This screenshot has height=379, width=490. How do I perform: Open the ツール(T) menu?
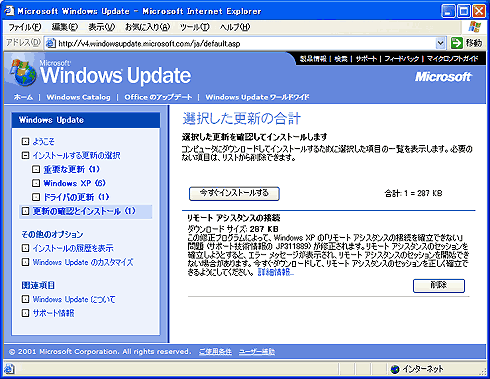pos(195,27)
